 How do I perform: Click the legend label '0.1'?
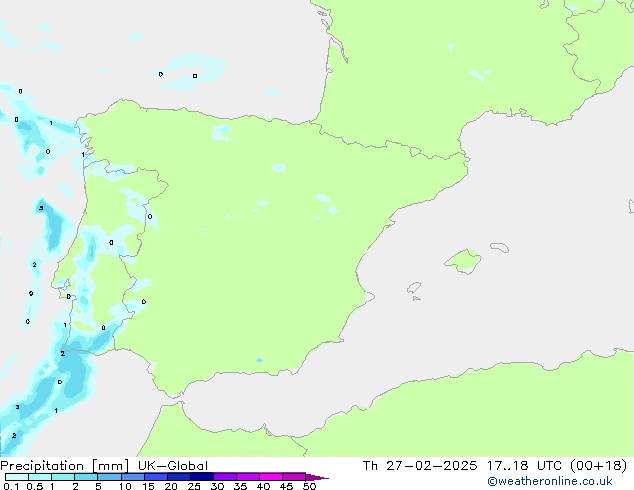pyautogui.click(x=11, y=486)
